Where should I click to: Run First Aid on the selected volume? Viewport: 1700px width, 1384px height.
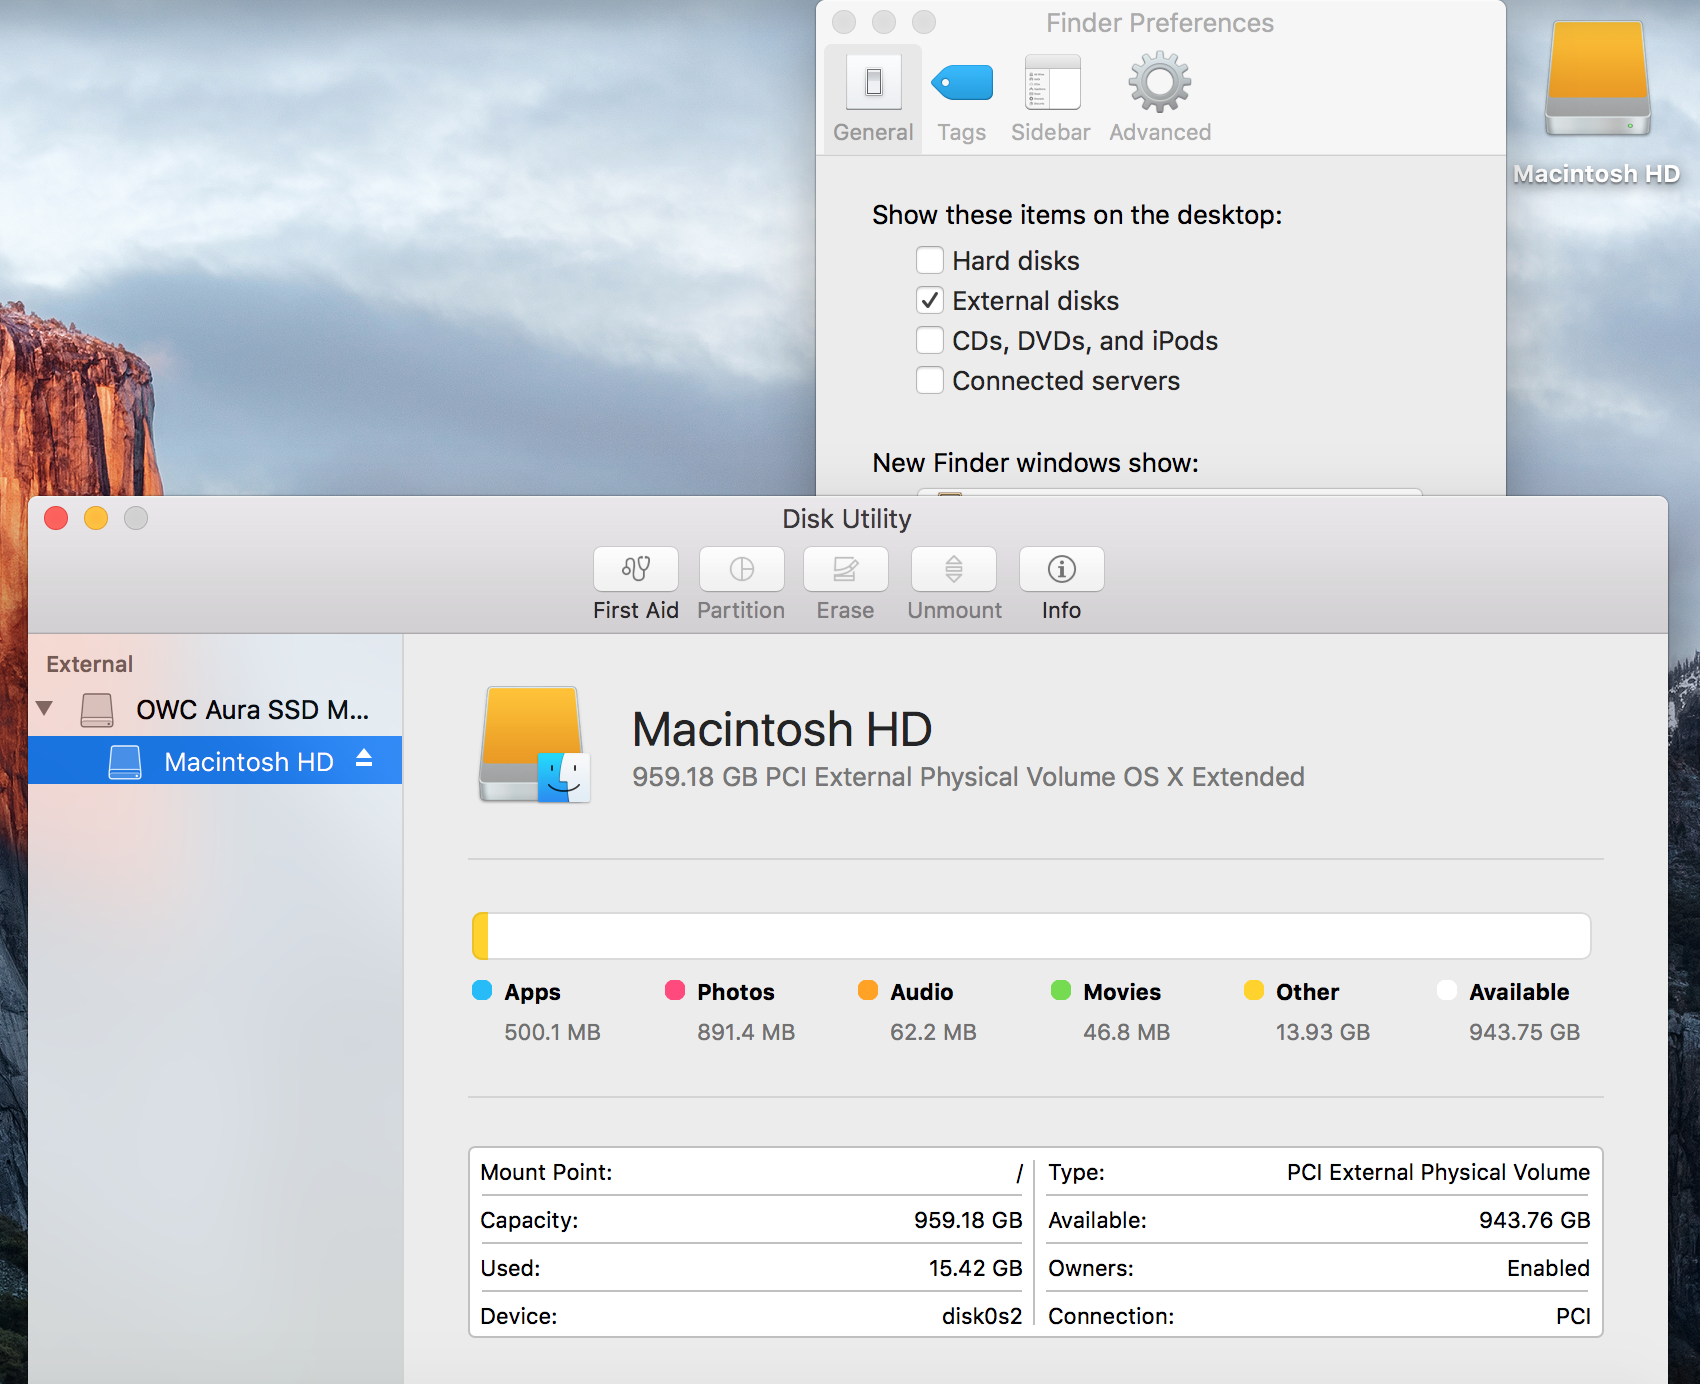(636, 569)
